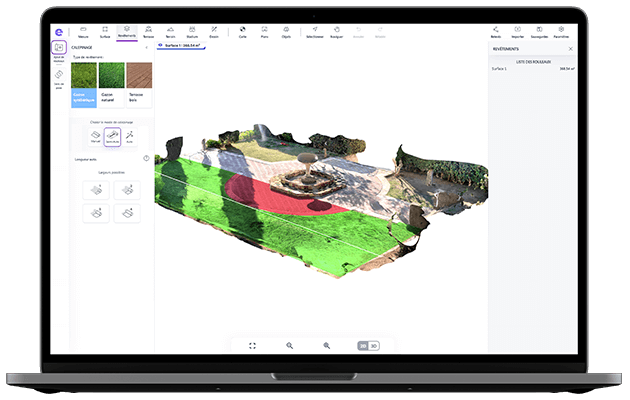Select the Dessin drawing tool
The height and width of the screenshot is (400, 630).
click(x=214, y=32)
